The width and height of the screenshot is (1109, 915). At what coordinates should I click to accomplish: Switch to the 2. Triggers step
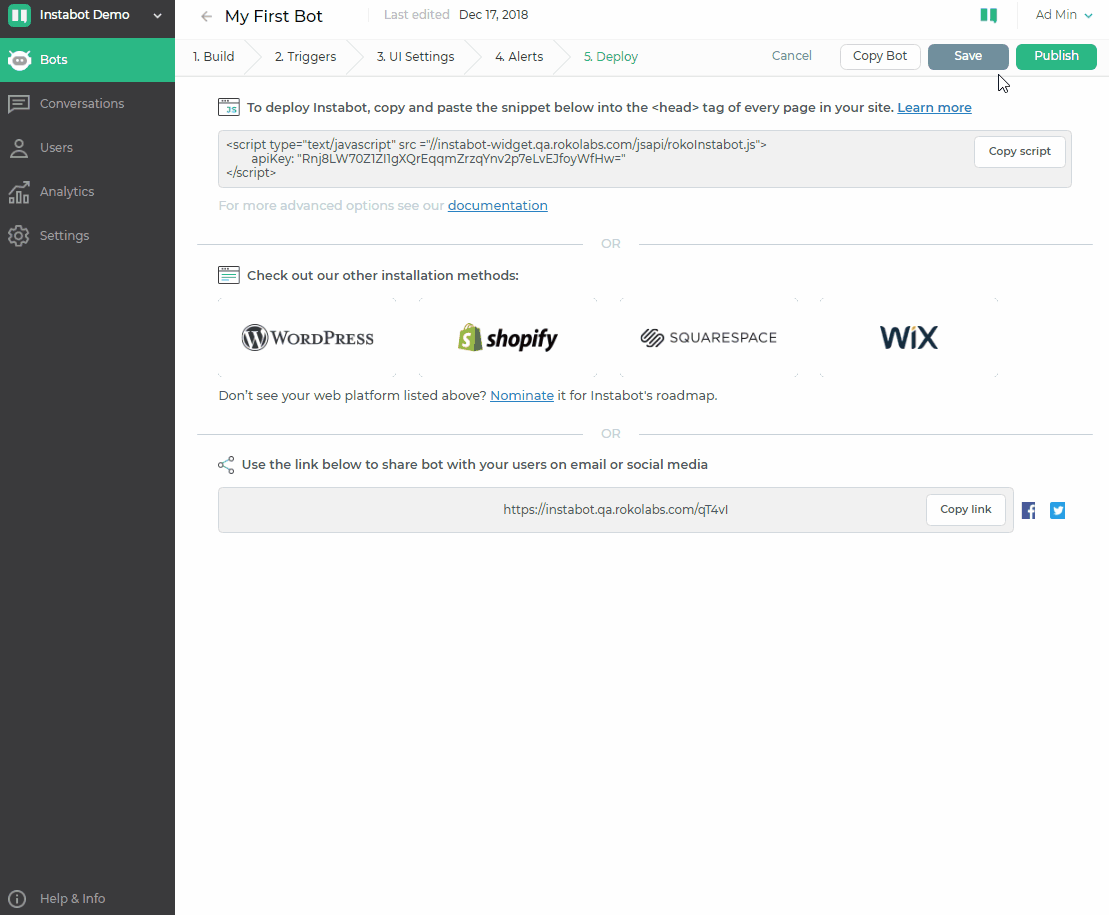[306, 57]
